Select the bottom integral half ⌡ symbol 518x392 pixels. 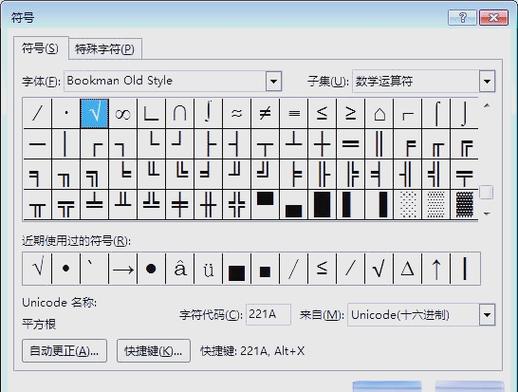pyautogui.click(x=464, y=114)
